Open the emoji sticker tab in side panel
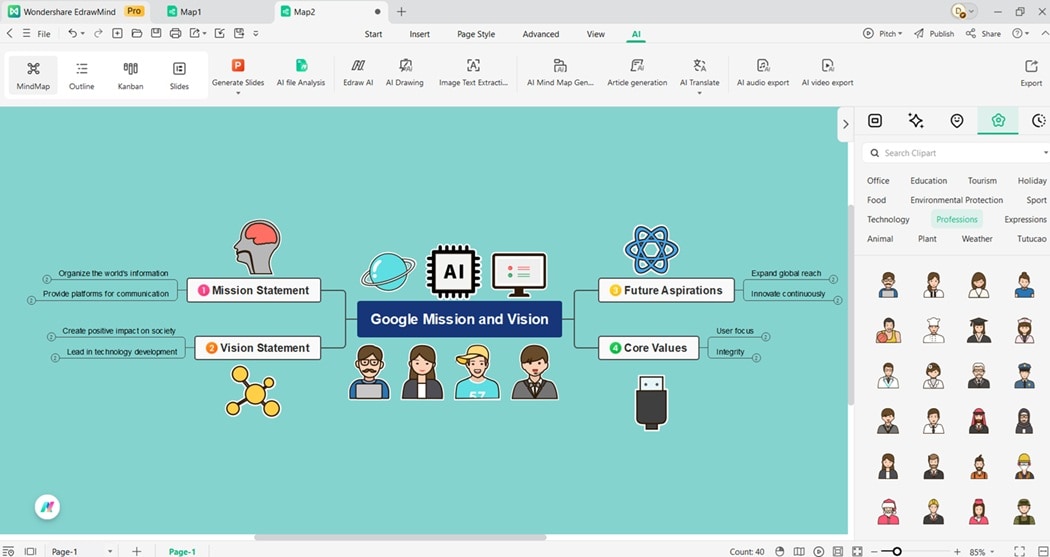The image size is (1050, 557). [957, 121]
